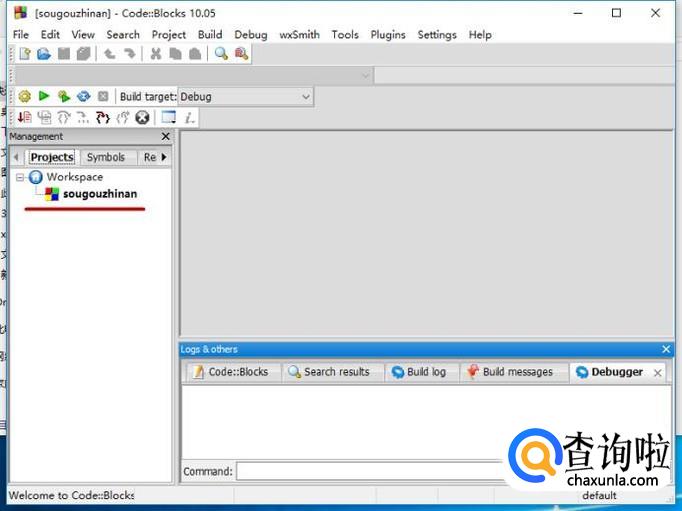Open the Debug menu
This screenshot has width=682, height=511.
(x=251, y=34)
